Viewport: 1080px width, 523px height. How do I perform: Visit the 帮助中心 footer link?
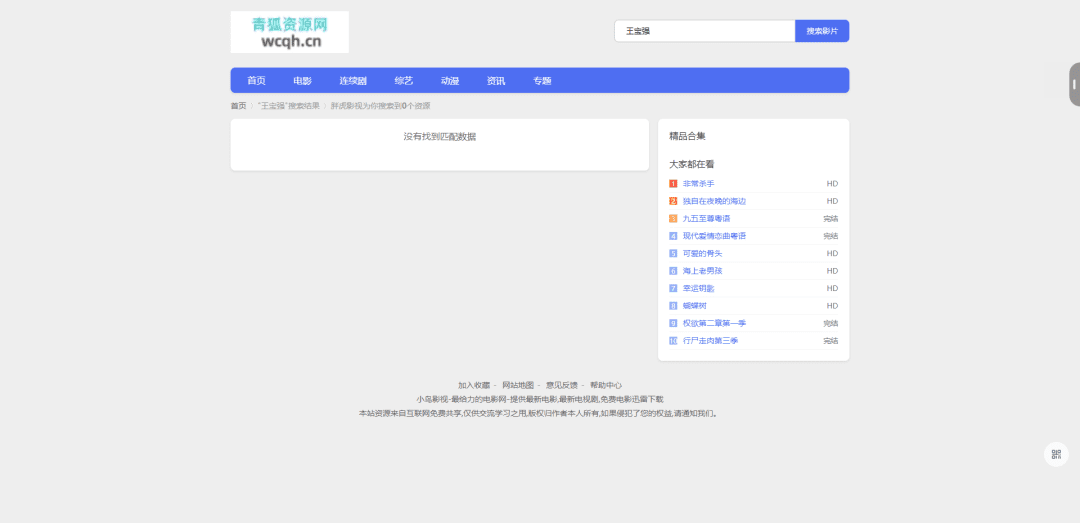click(x=605, y=385)
